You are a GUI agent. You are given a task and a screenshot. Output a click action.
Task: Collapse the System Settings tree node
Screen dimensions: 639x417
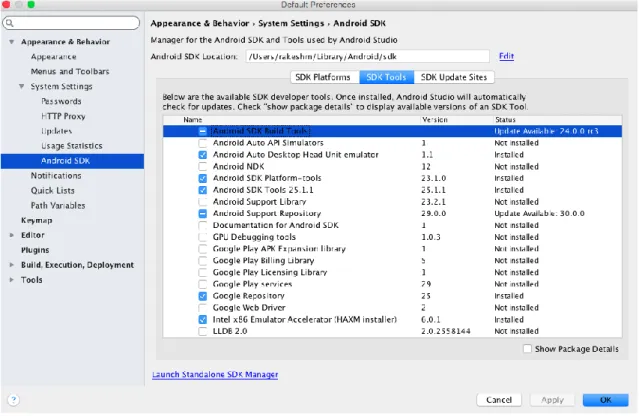coord(22,86)
